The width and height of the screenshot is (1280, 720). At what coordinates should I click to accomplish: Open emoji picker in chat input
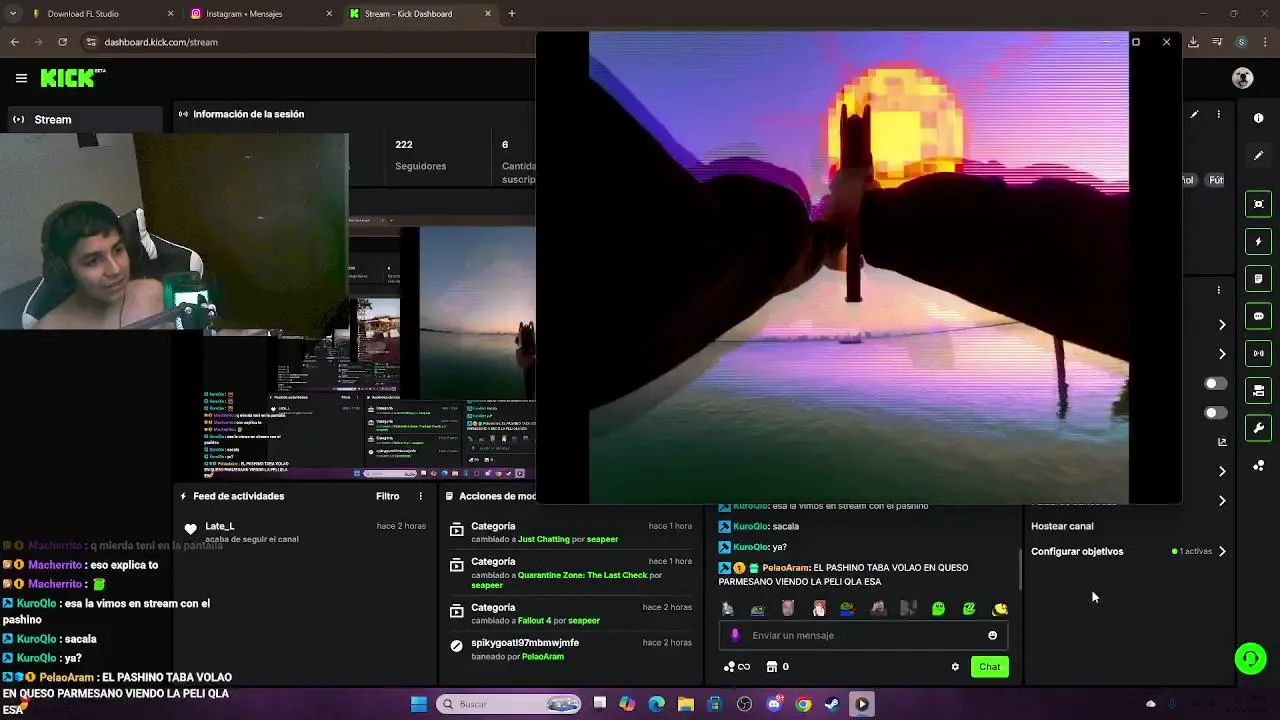(x=992, y=635)
